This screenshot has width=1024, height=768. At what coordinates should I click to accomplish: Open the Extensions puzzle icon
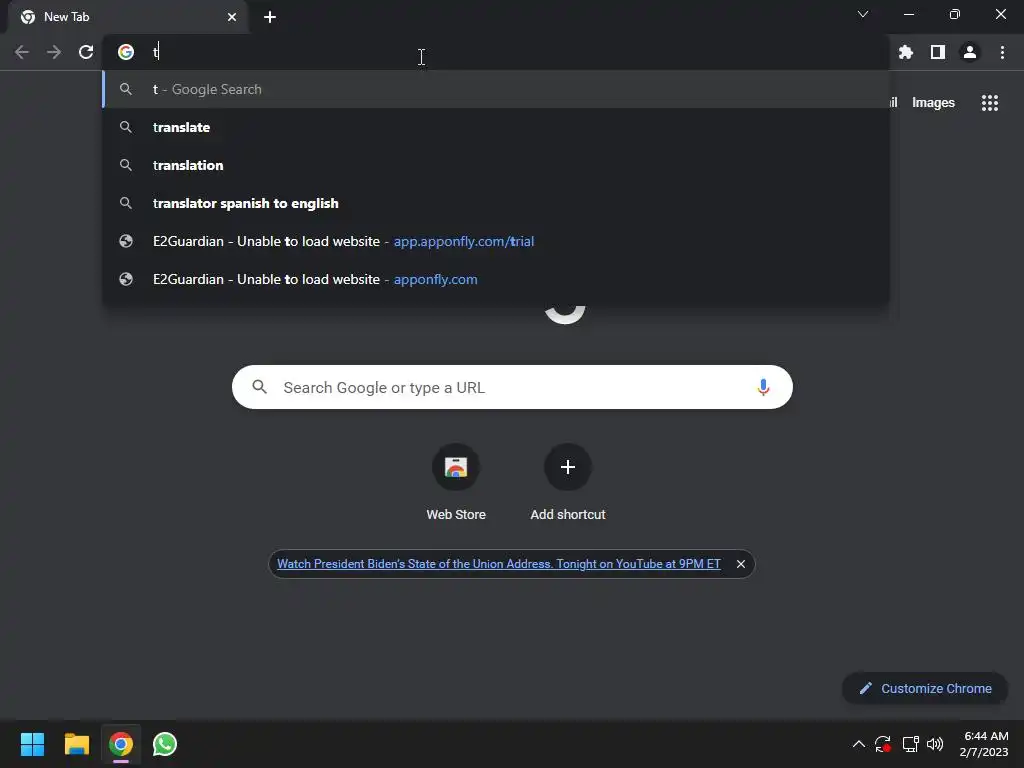point(905,52)
